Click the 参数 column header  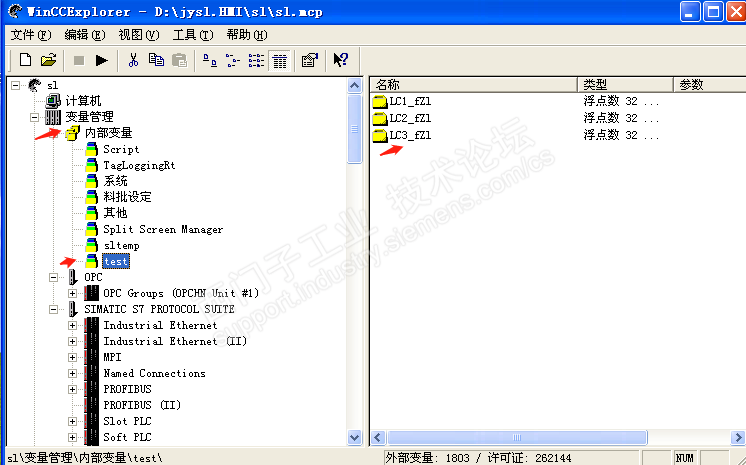(710, 85)
